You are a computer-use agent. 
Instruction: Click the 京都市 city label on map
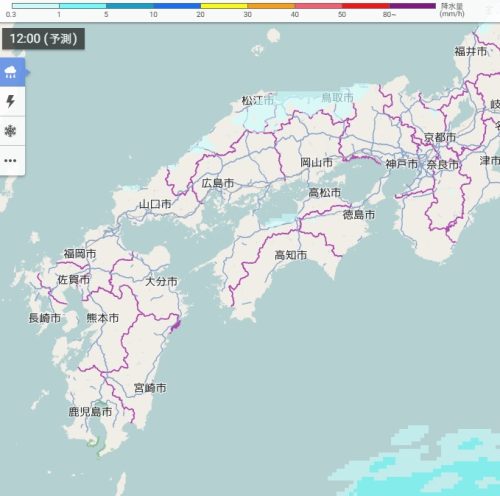[440, 137]
